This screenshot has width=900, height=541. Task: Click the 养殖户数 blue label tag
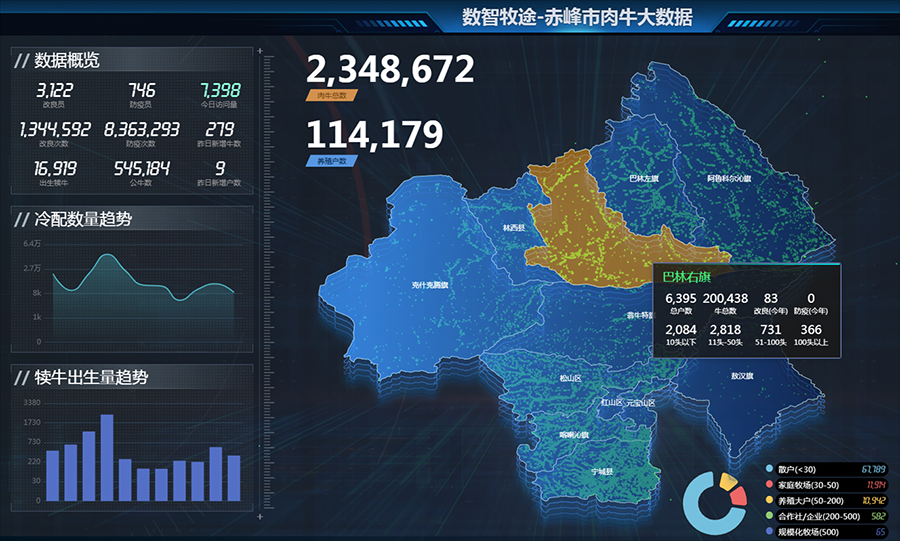click(x=331, y=161)
